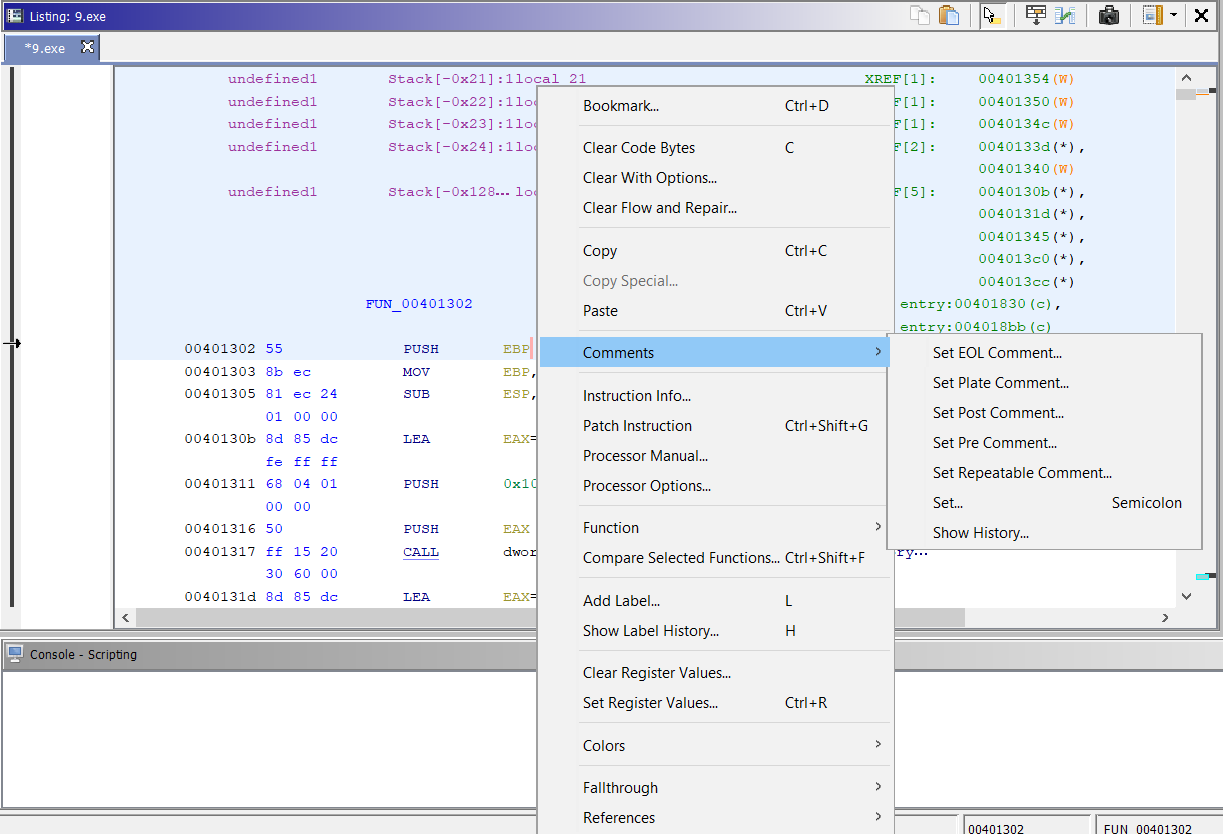1223x834 pixels.
Task: Click the Paste clipboard icon in the toolbar
Action: 949,15
